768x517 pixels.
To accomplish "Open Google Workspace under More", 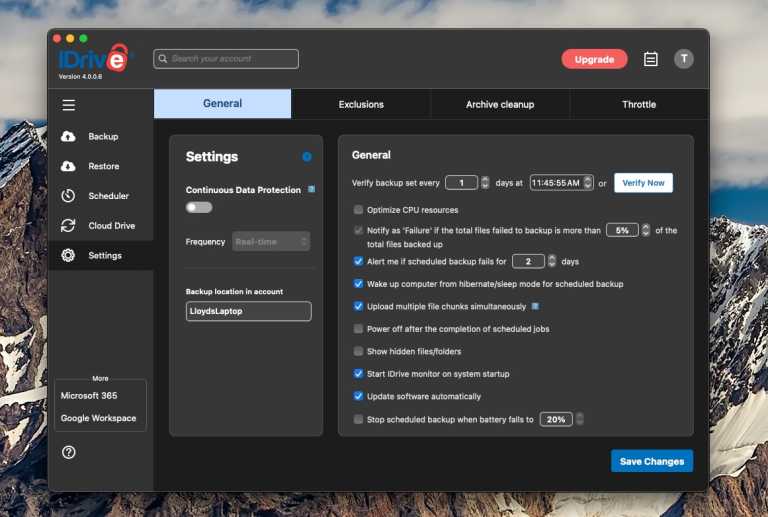I will point(98,418).
